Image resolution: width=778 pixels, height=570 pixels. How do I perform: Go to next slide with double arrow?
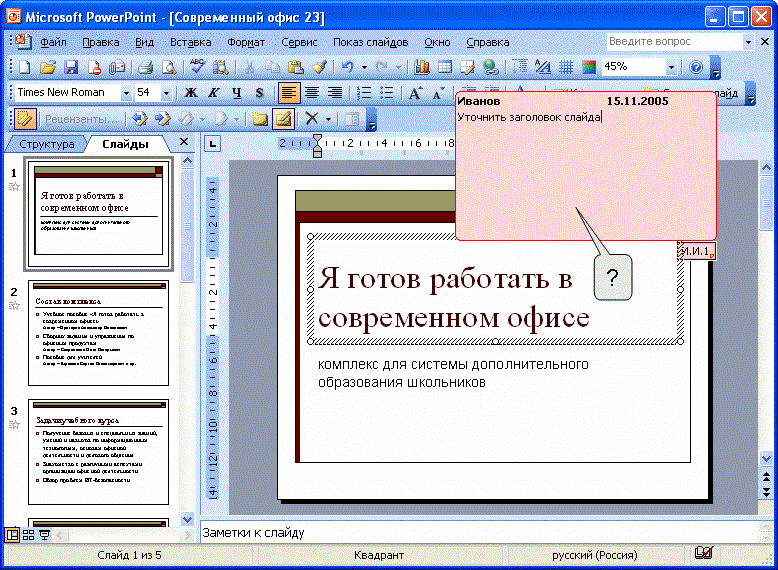(x=766, y=493)
